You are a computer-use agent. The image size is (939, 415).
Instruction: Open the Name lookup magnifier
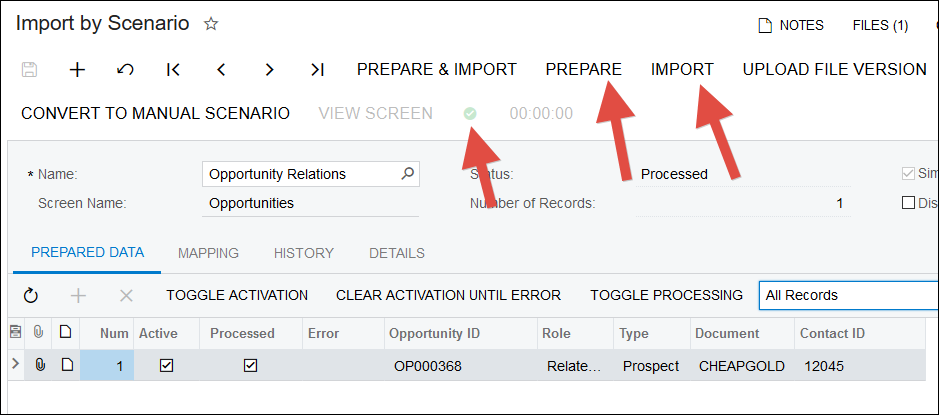(x=407, y=173)
